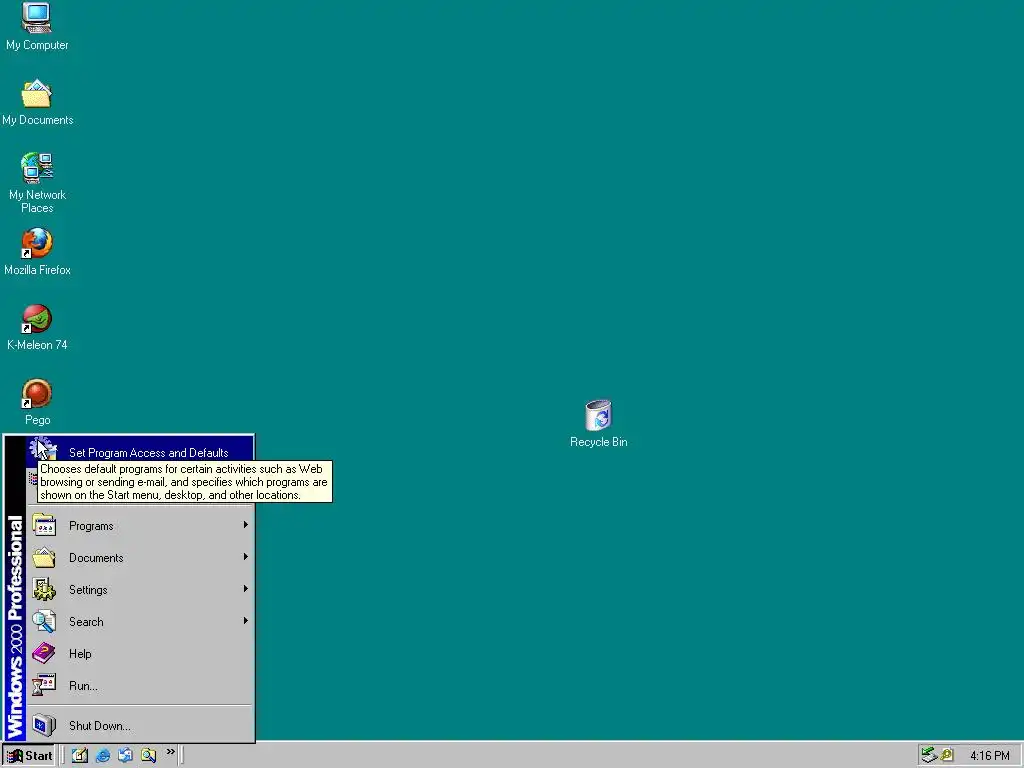The image size is (1024, 768).
Task: Click the green-arrow unplug hardware tray icon
Action: [929, 756]
